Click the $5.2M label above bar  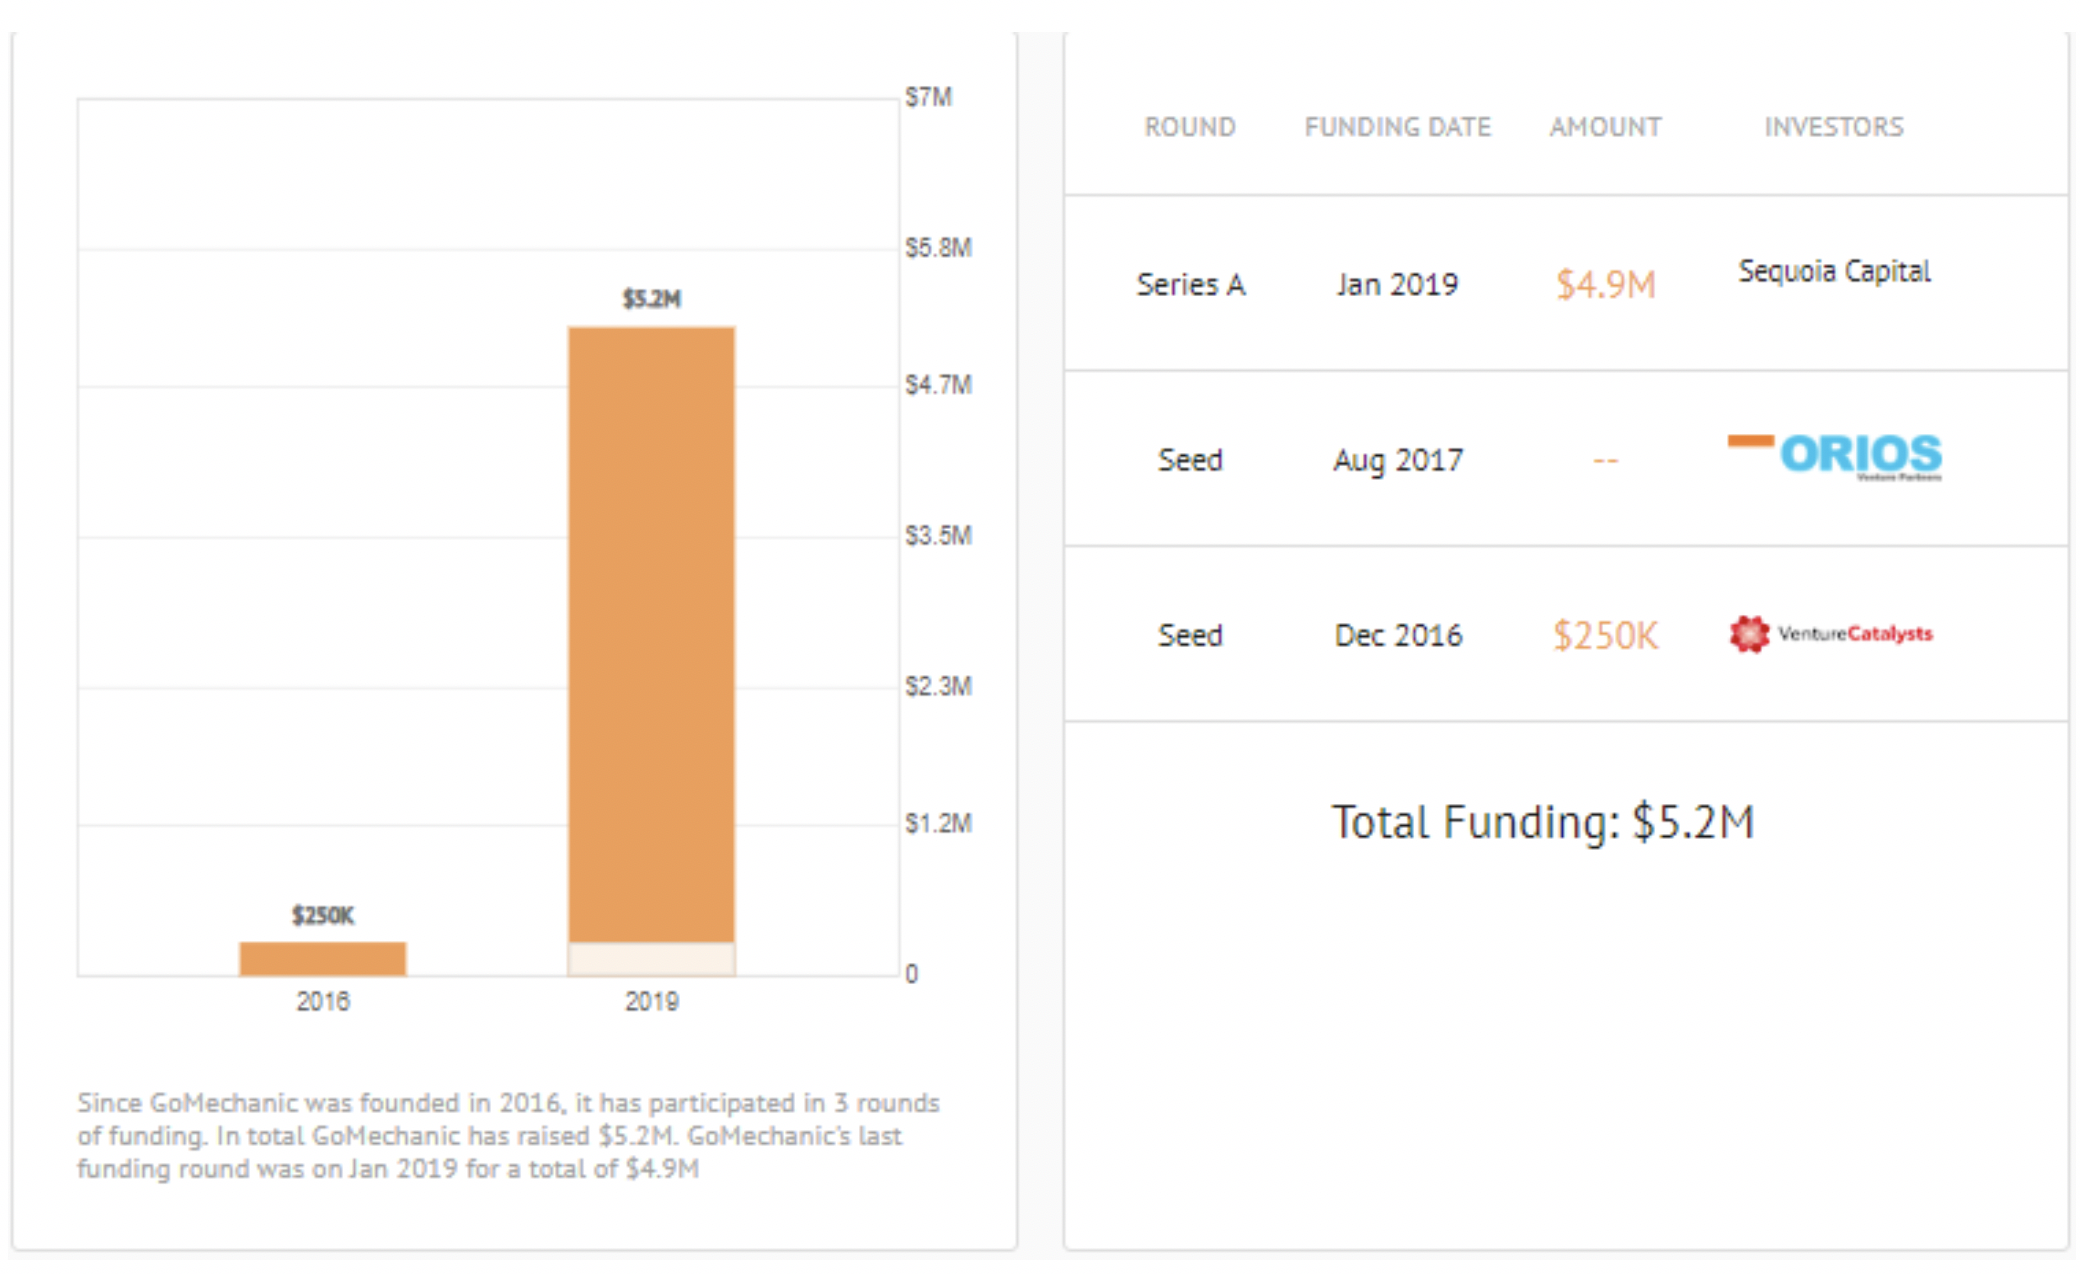coord(651,299)
